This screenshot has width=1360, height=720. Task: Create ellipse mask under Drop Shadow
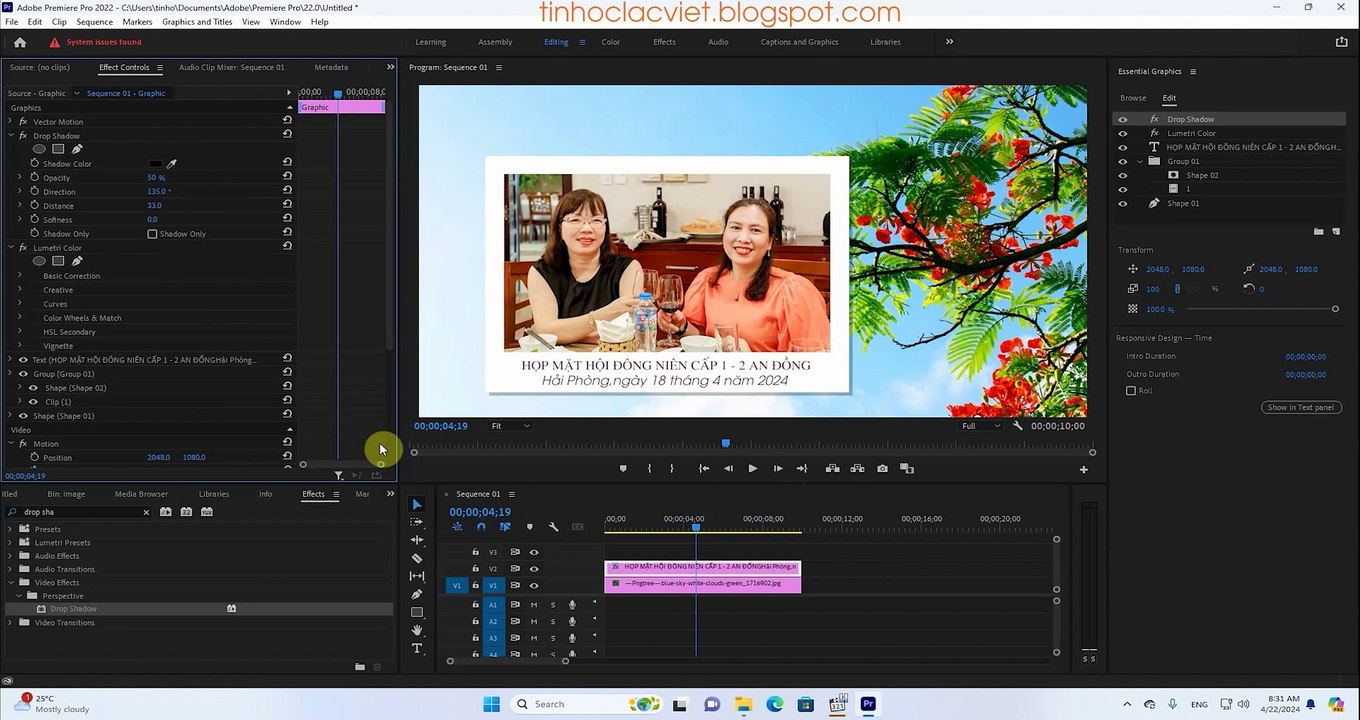39,149
